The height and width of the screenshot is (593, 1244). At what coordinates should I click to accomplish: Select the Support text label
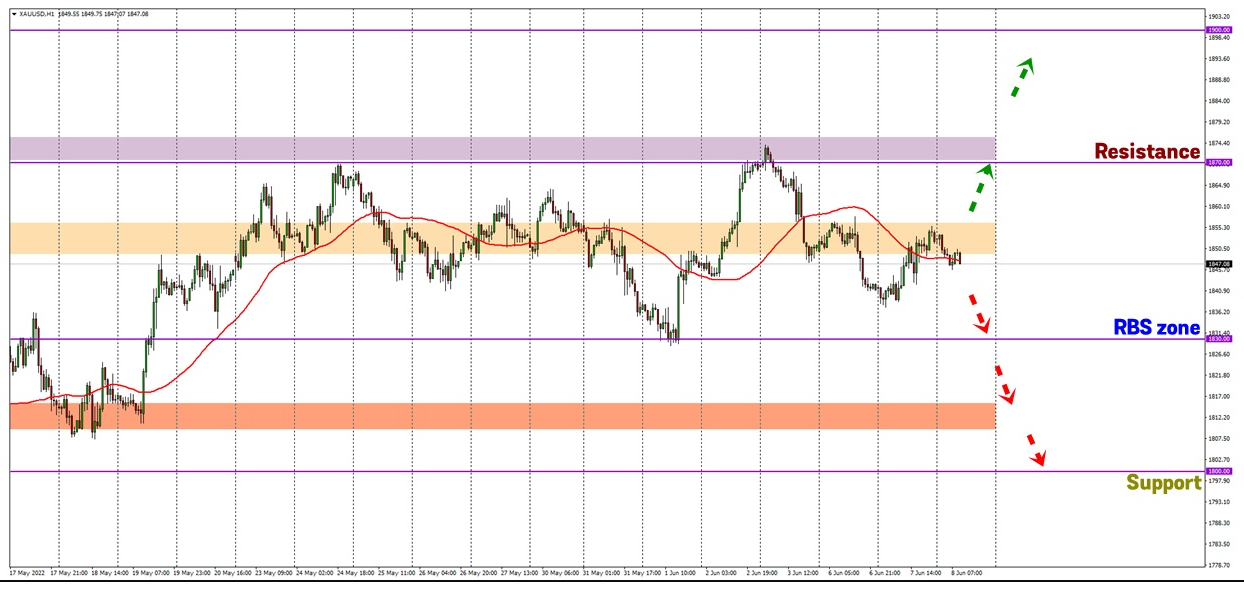1163,483
